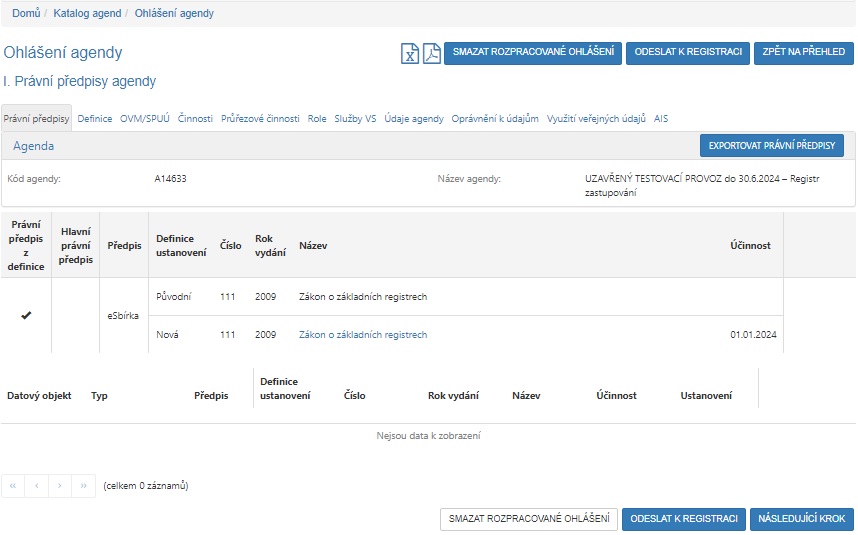Switch to the OVM/SPUÚ tab
858x535 pixels.
(x=145, y=118)
